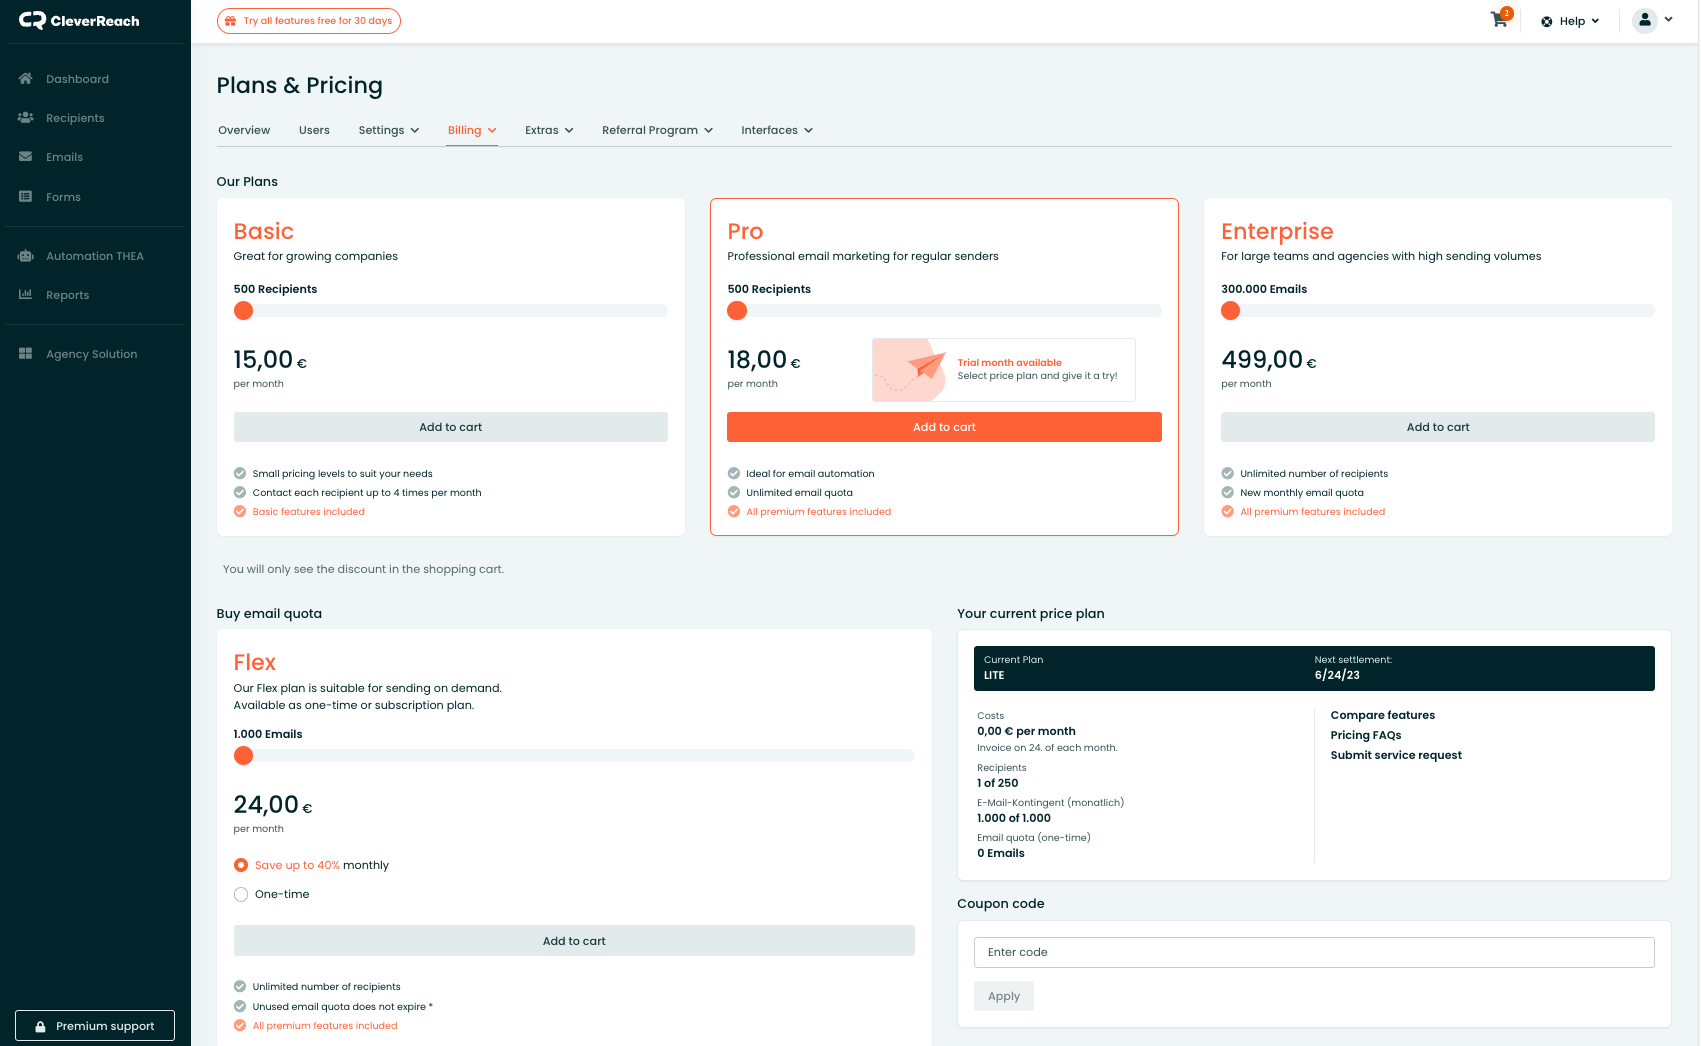Add the Enterprise plan to cart
This screenshot has height=1046, width=1701.
coord(1438,427)
